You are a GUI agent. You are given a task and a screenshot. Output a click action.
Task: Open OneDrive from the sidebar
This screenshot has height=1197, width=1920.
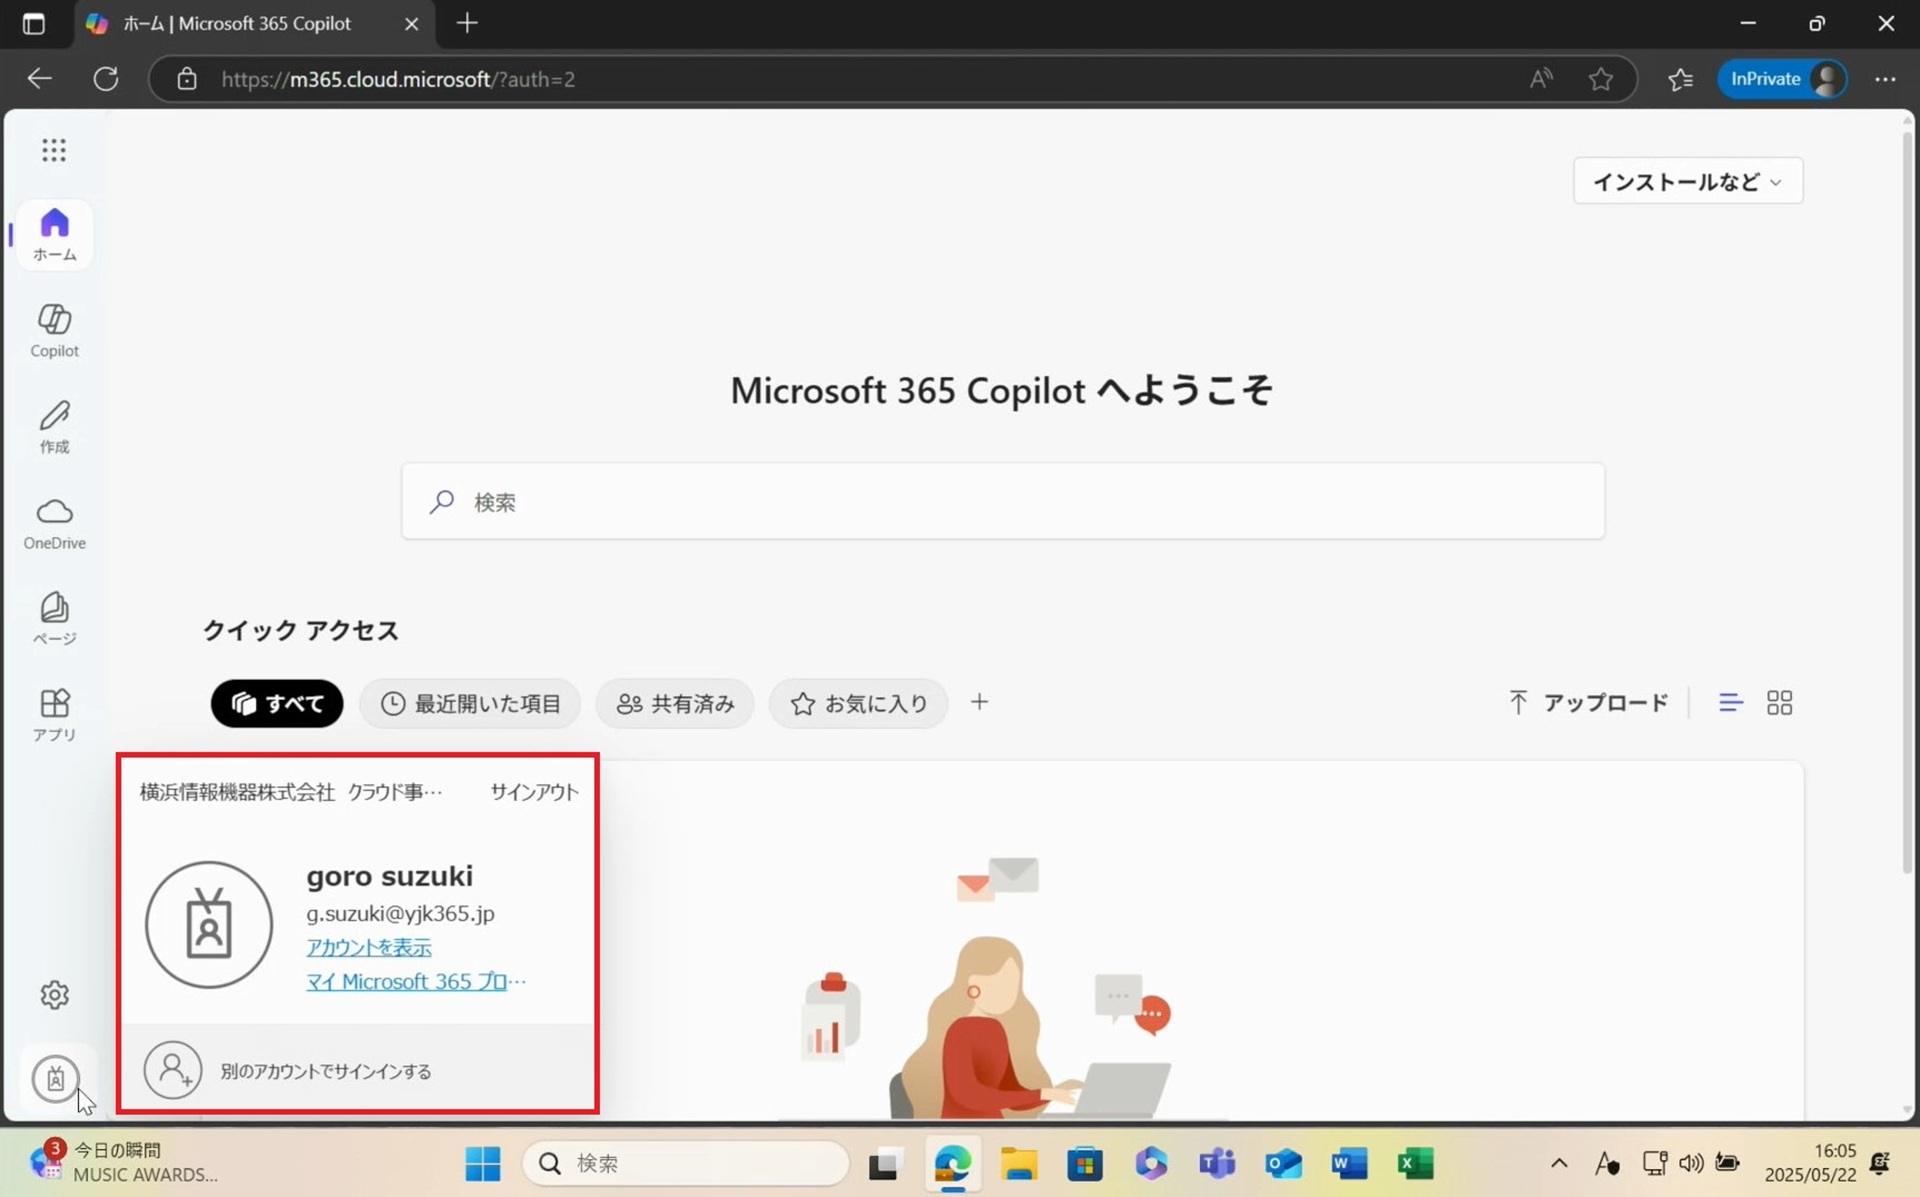[x=54, y=522]
